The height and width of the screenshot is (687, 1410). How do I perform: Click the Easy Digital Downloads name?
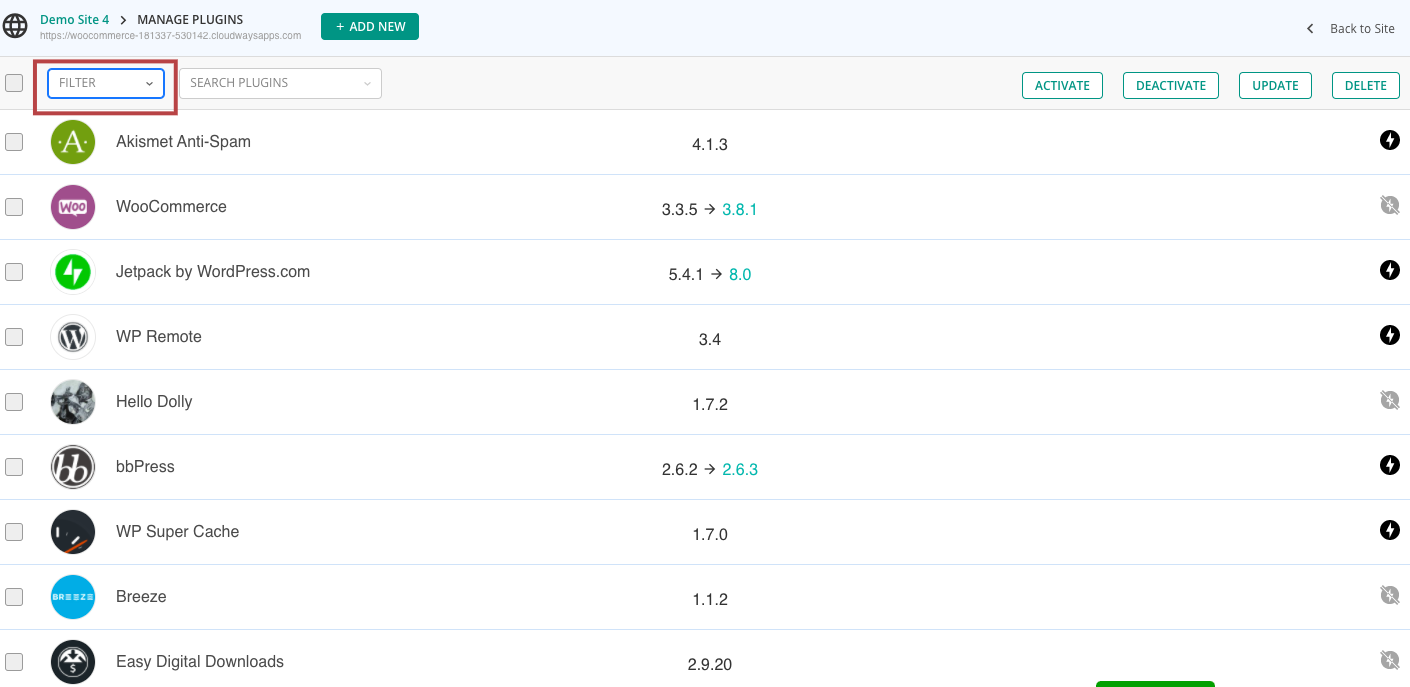[200, 662]
